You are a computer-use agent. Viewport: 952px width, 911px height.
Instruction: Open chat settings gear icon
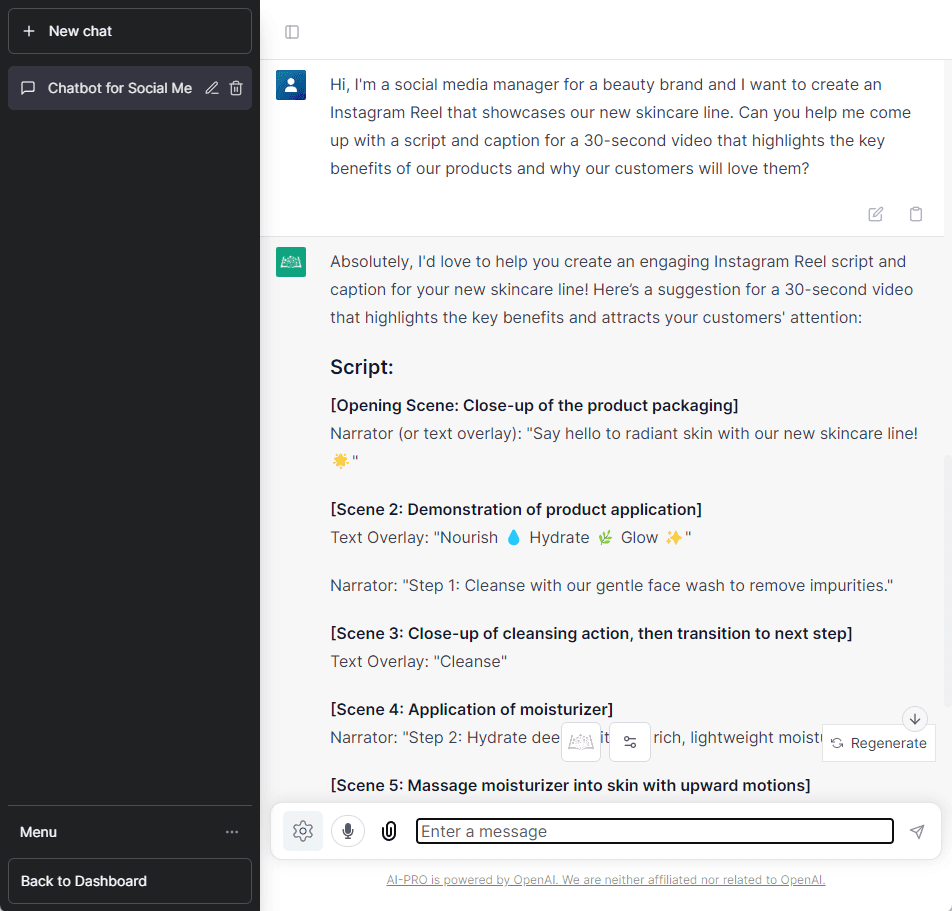point(303,831)
